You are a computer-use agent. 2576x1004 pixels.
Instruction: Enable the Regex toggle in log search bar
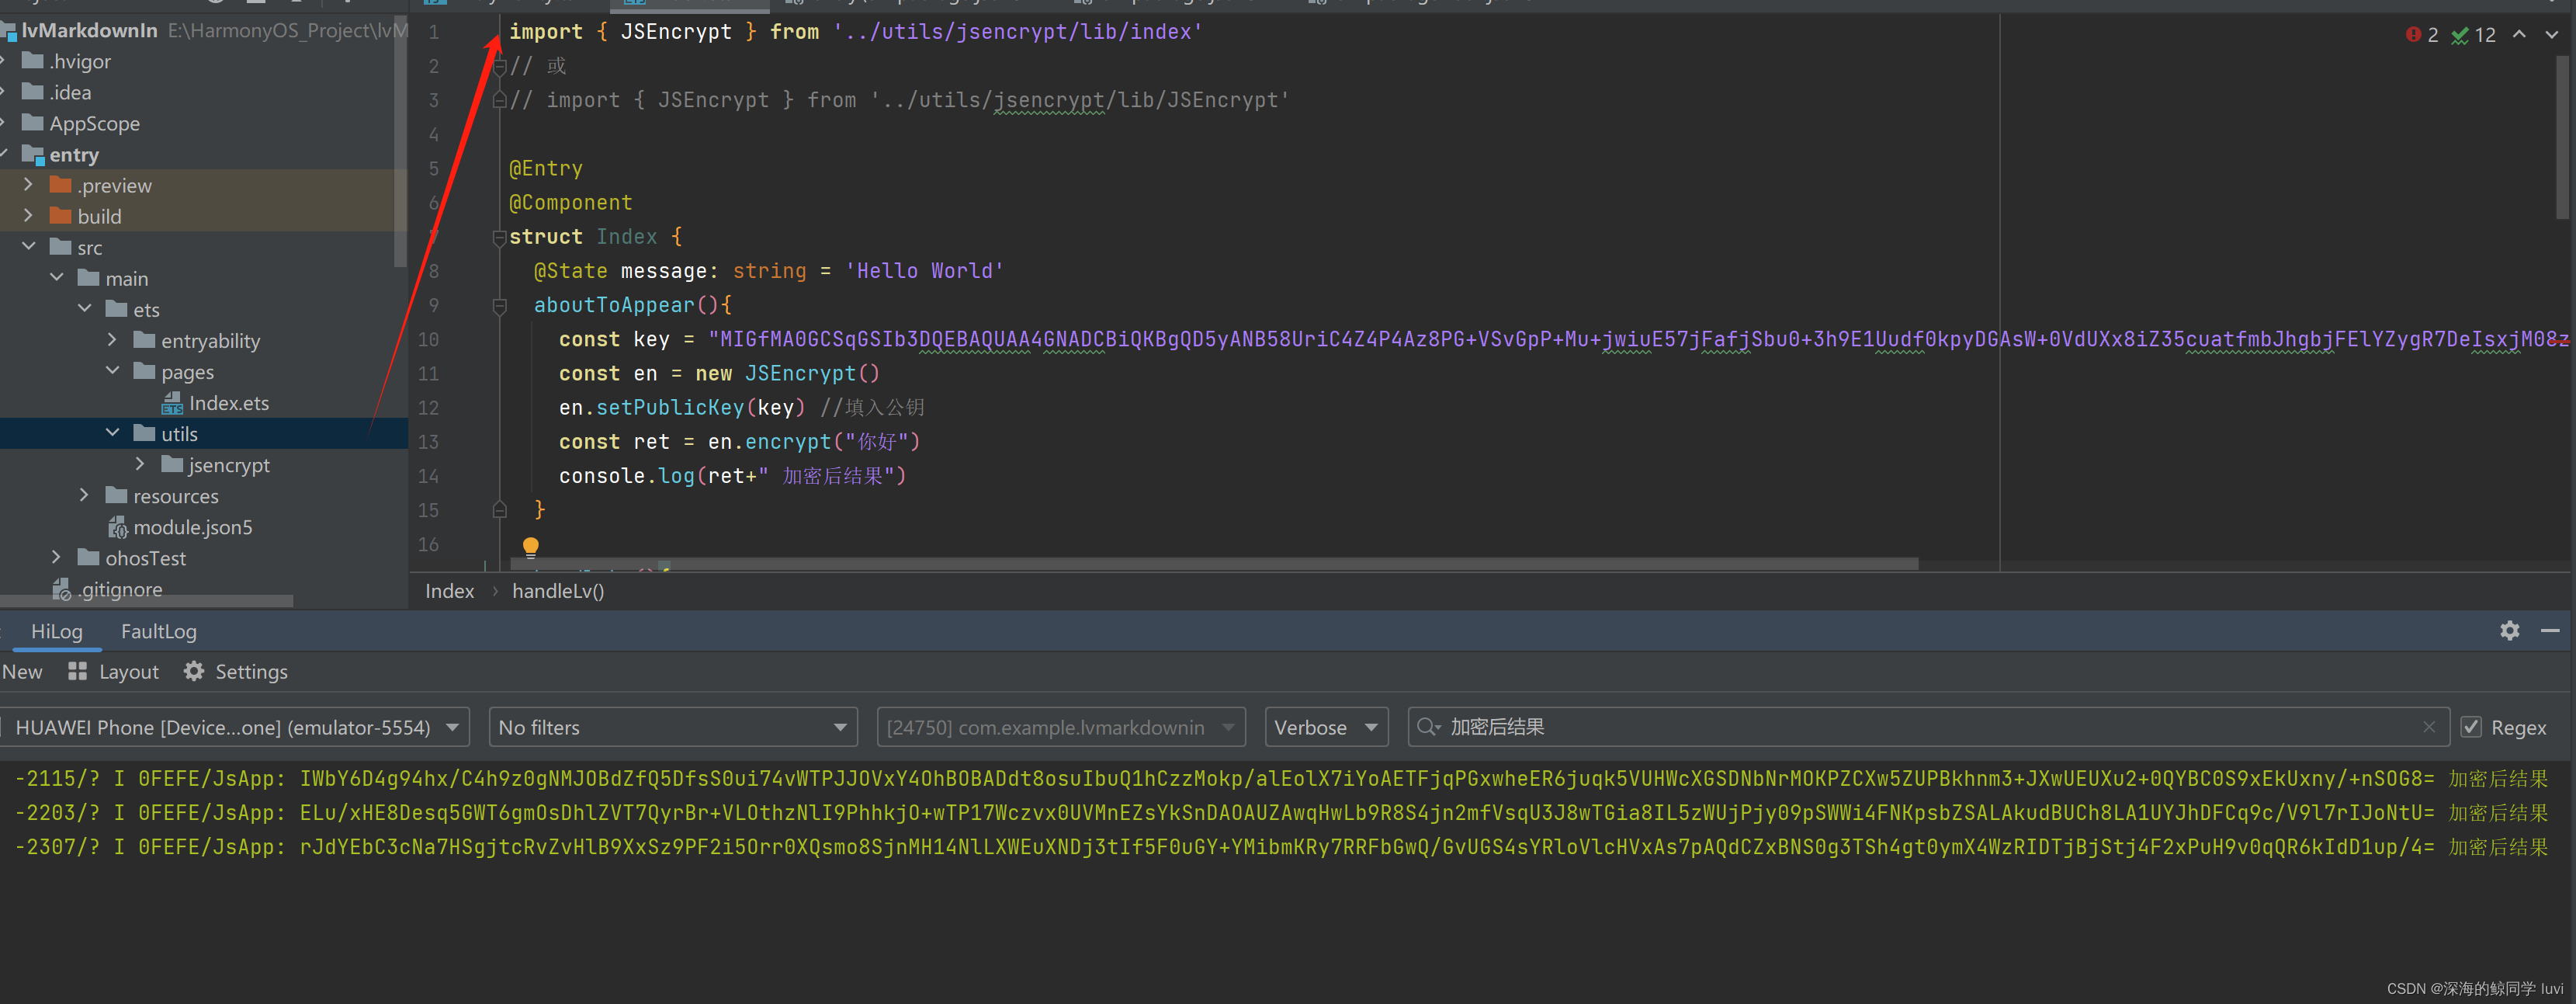2479,726
